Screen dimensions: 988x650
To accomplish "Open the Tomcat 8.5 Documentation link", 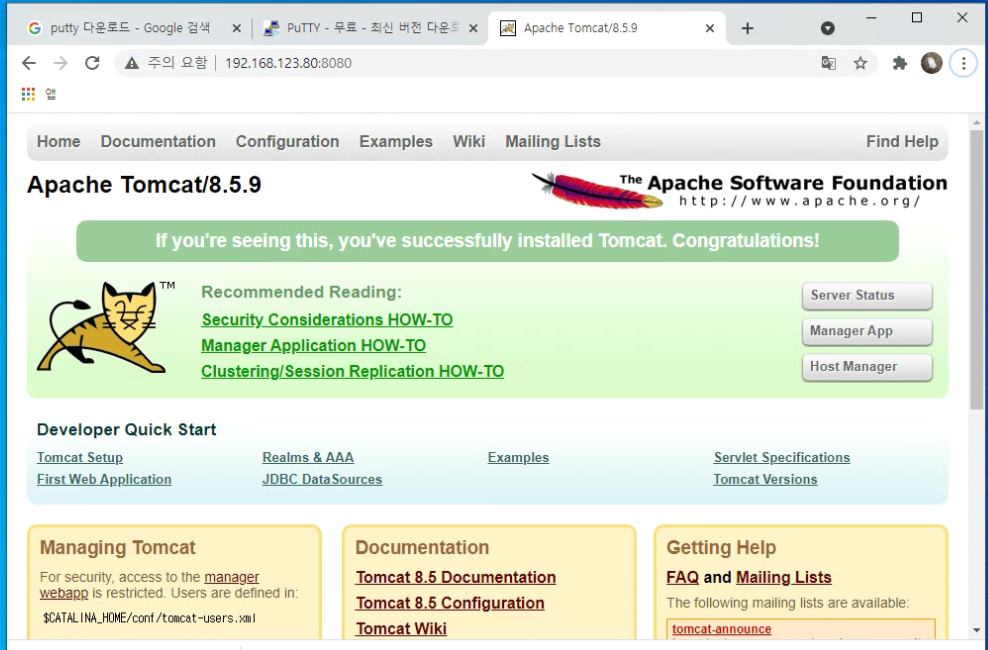I will pos(456,578).
